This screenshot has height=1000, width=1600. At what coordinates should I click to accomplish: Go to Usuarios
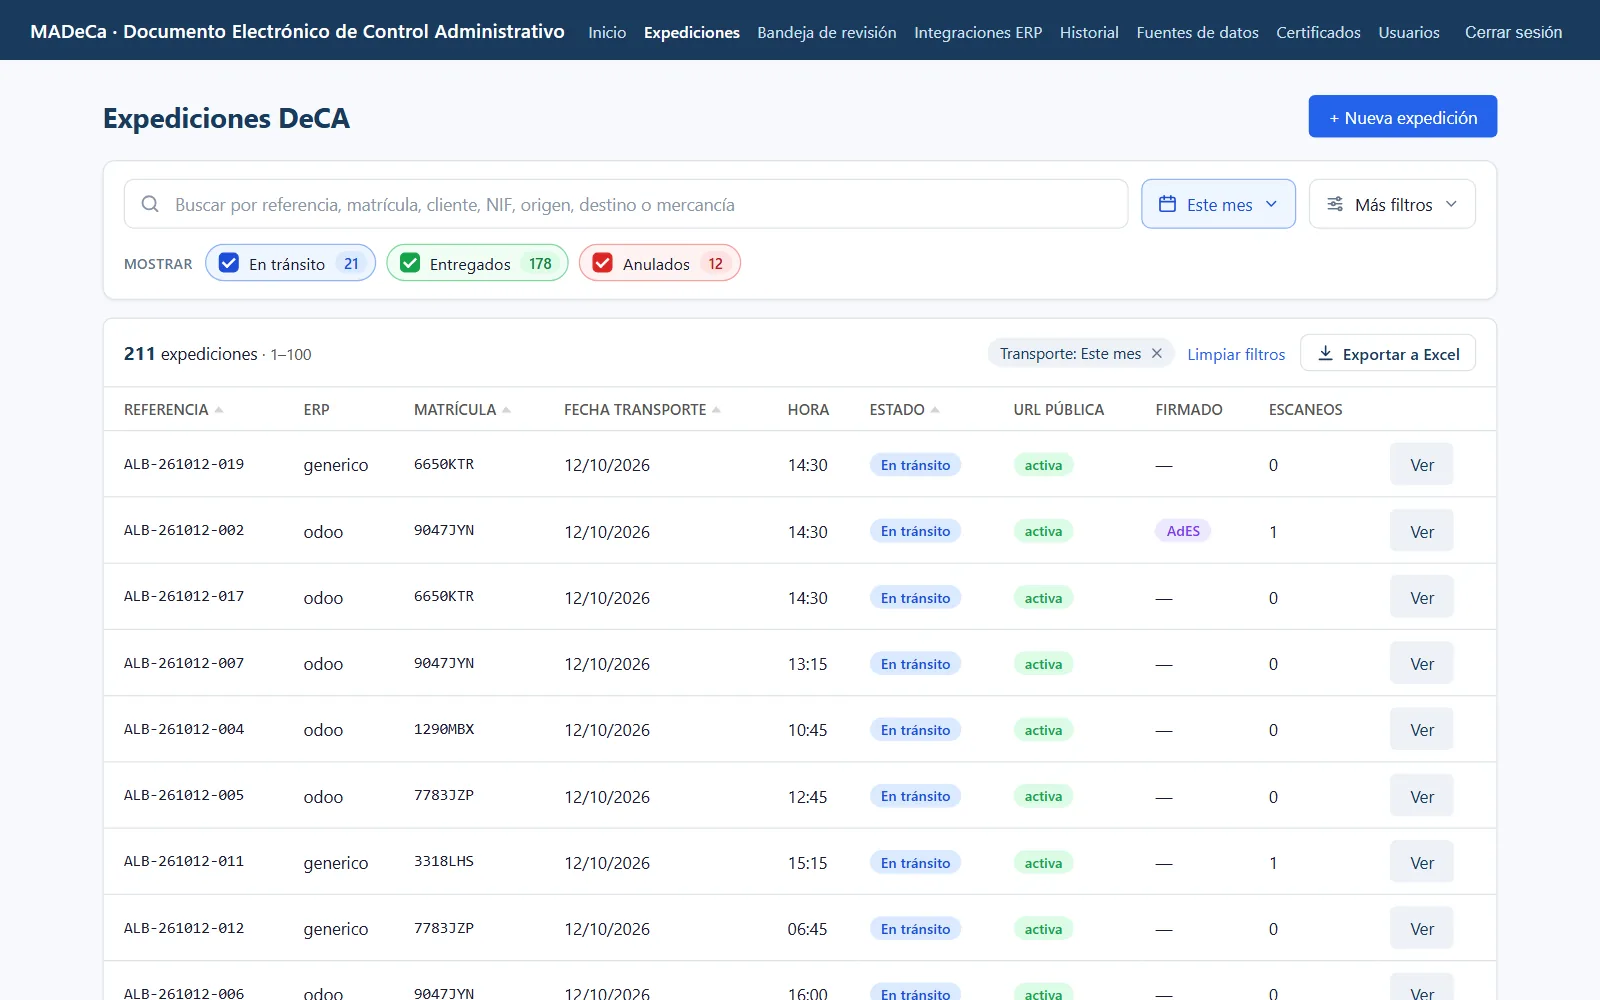(x=1409, y=32)
